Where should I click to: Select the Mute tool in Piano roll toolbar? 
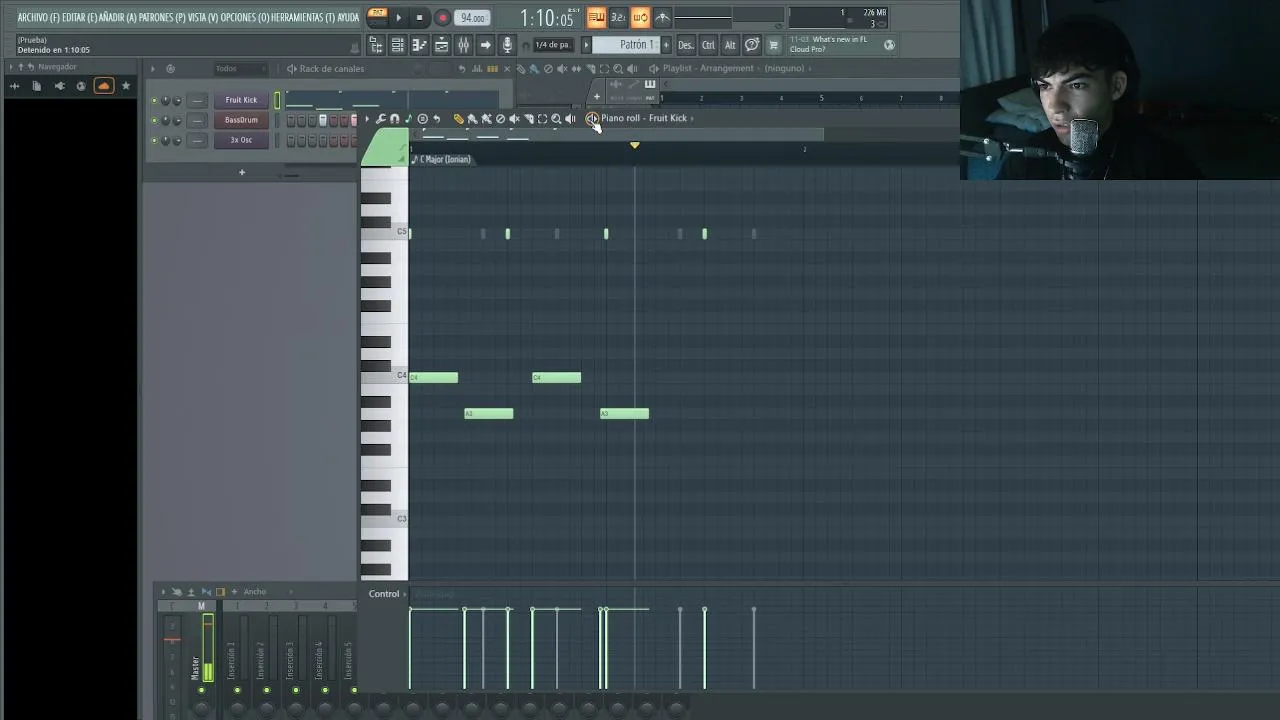[x=514, y=118]
